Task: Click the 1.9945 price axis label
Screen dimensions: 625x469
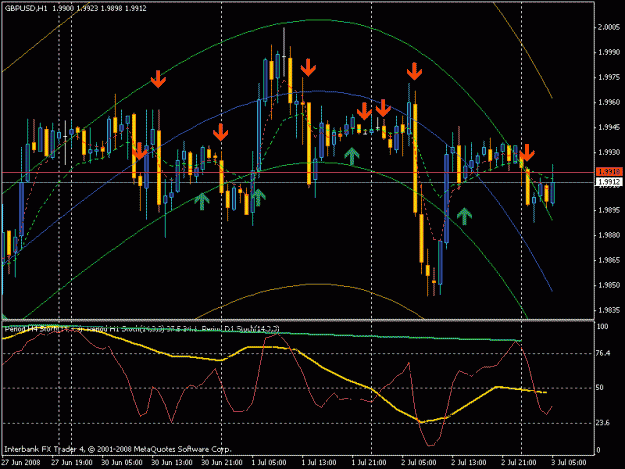Action: 609,128
